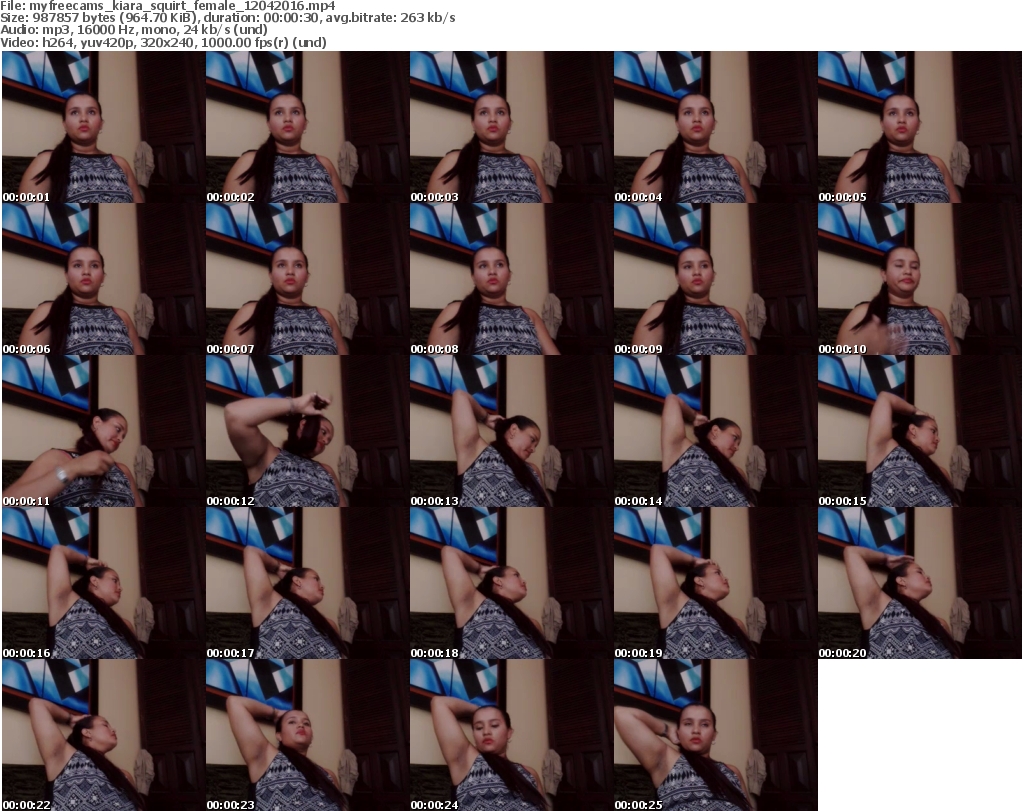The width and height of the screenshot is (1024, 811).
Task: Select the frame stamped 00:00:10
Action: (x=920, y=279)
